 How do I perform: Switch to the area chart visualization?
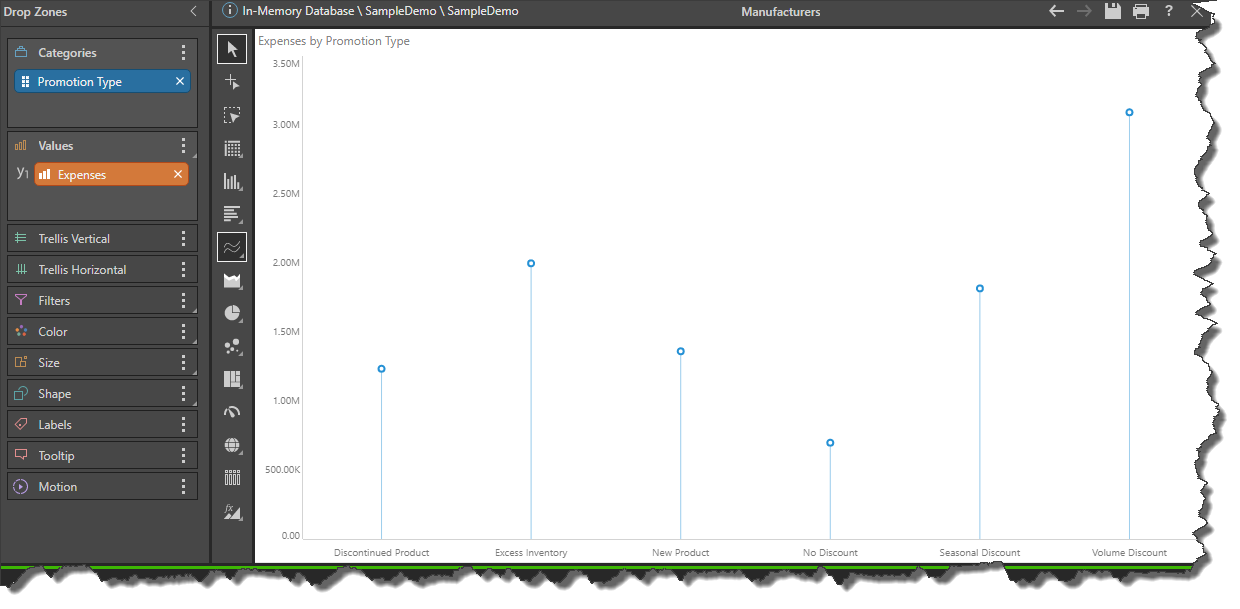[231, 280]
